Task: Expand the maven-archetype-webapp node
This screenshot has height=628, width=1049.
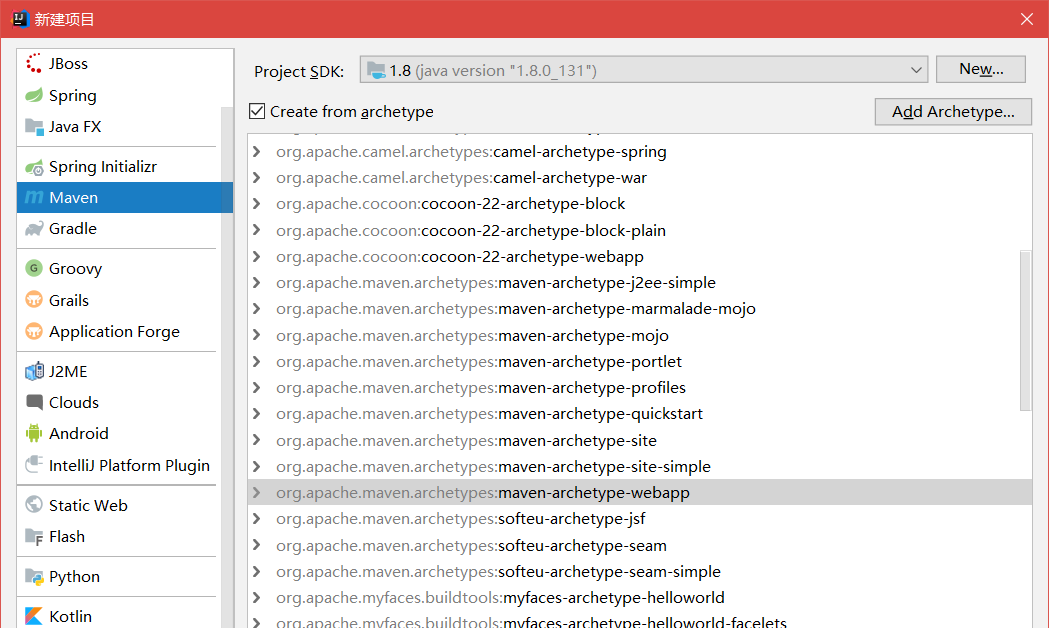Action: point(257,493)
